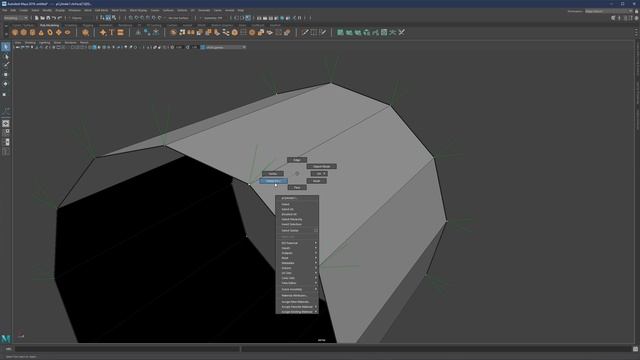Screen dimensions: 640x360
Task: Open the Modeling menu set dropdown
Action: click(16, 18)
